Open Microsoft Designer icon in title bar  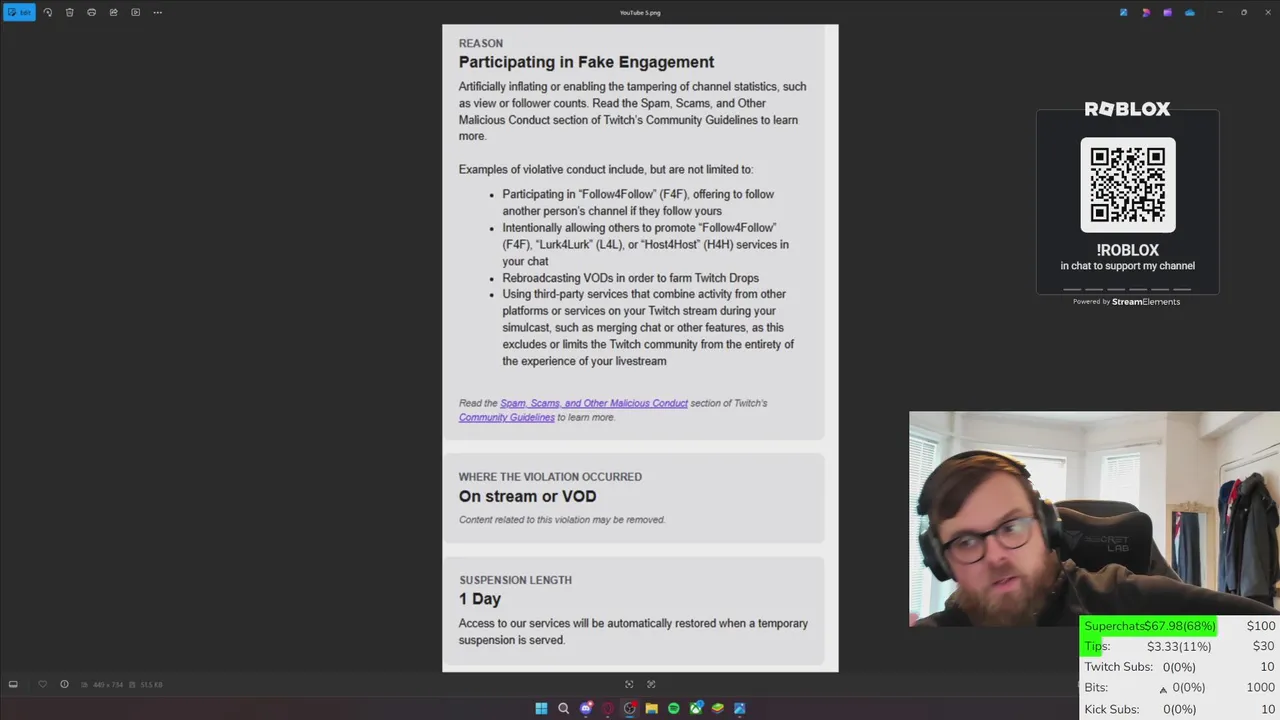[x=1146, y=12]
